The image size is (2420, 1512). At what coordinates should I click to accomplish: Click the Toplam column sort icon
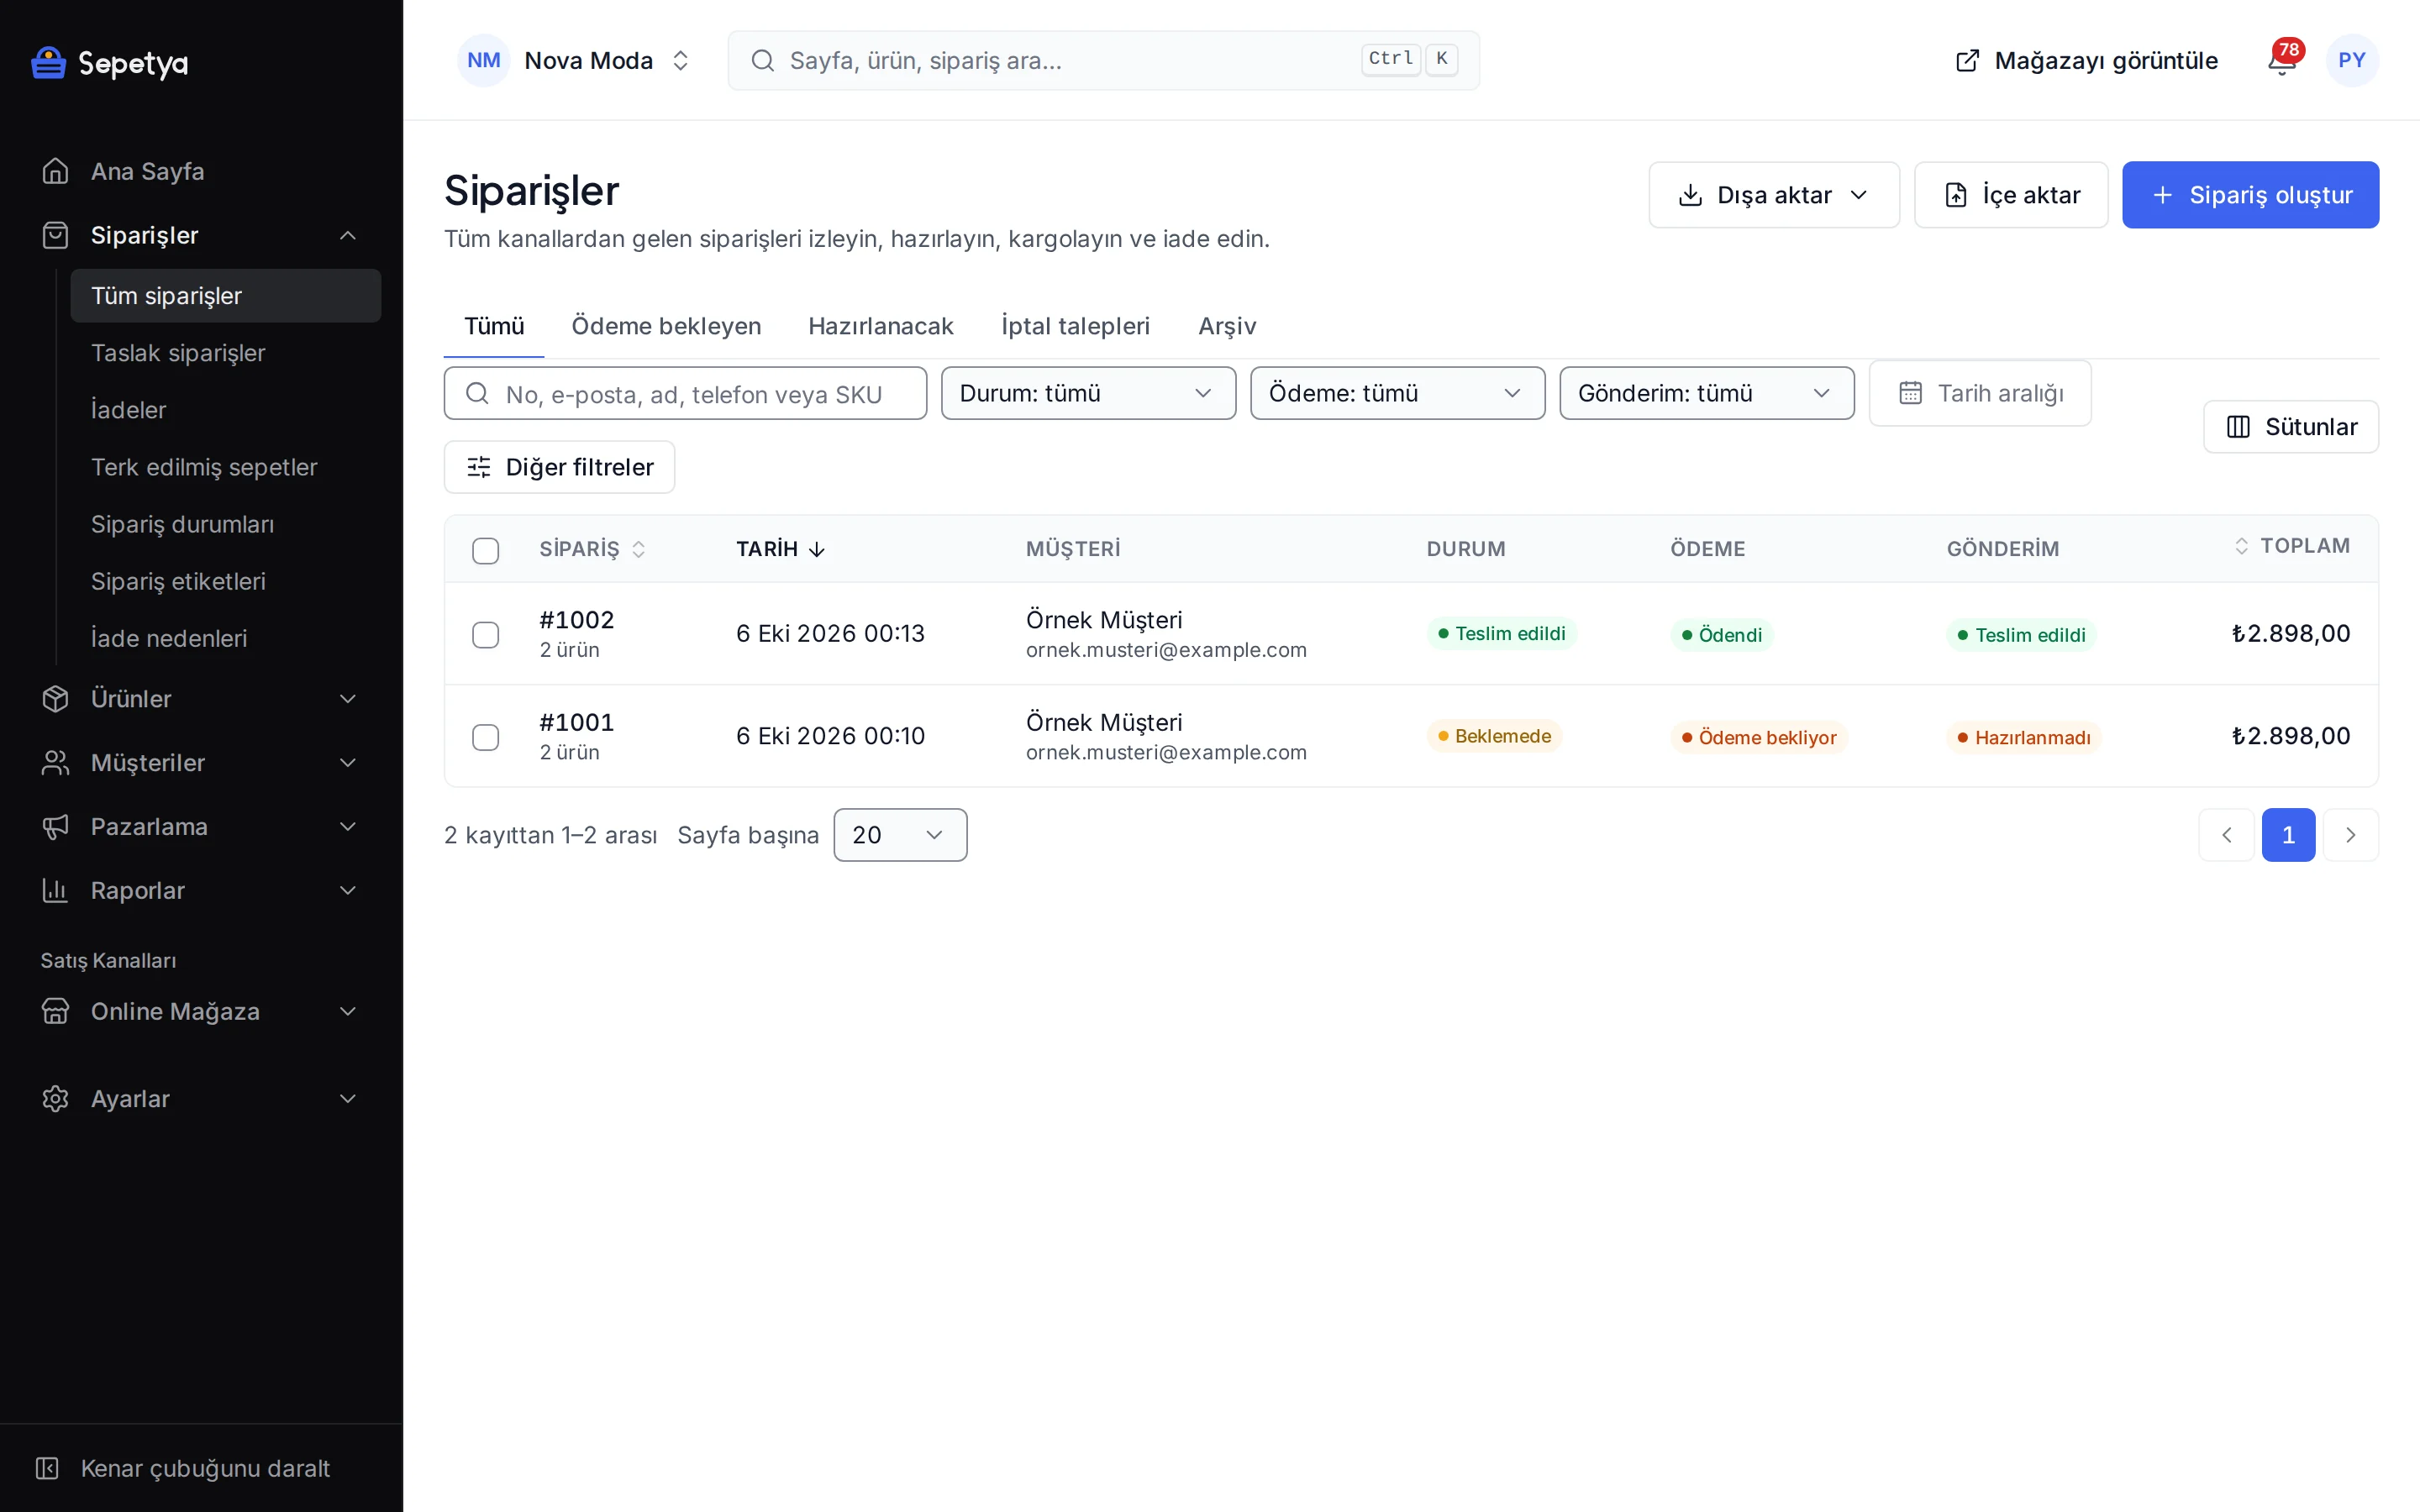2241,545
